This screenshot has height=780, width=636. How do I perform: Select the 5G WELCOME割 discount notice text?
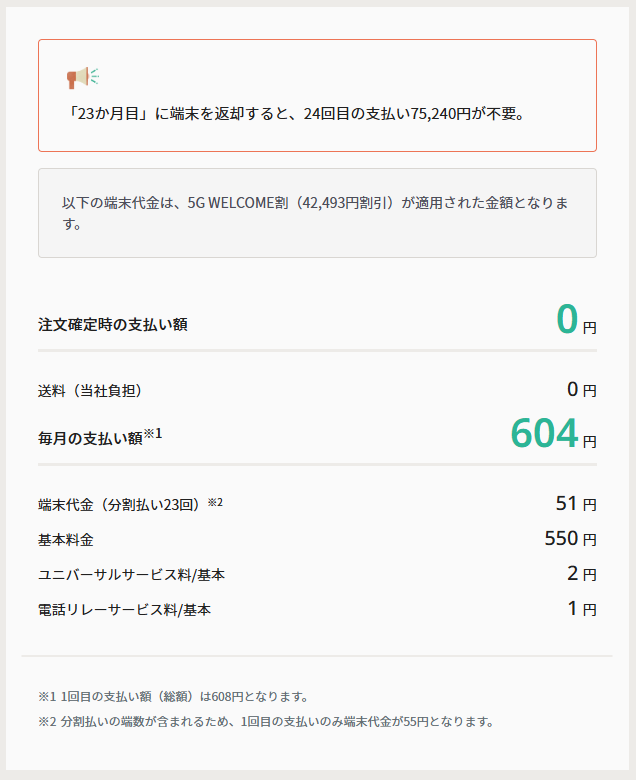coord(316,214)
